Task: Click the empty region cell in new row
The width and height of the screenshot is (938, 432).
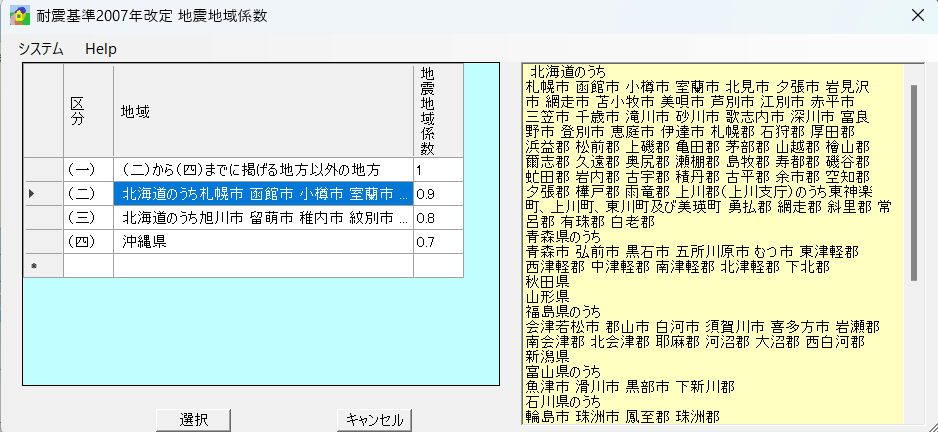Action: click(263, 266)
